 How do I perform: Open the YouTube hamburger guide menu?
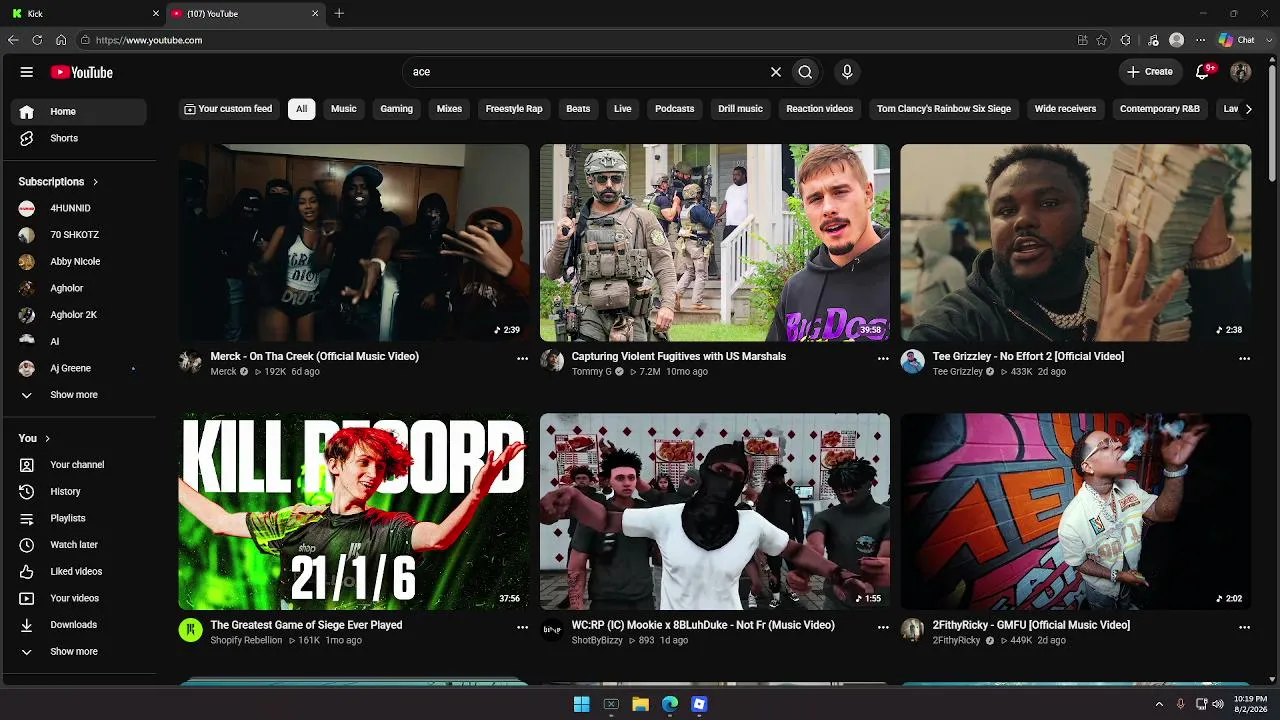(x=27, y=72)
